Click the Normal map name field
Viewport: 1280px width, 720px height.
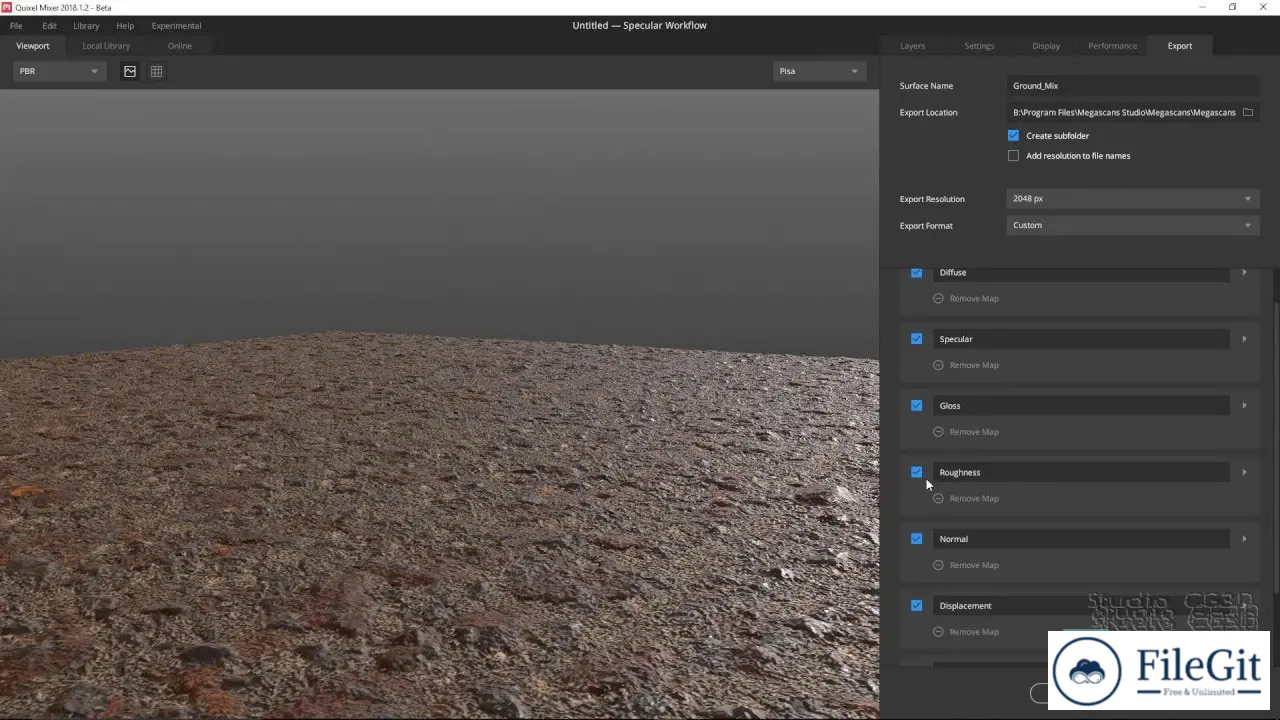(1081, 538)
